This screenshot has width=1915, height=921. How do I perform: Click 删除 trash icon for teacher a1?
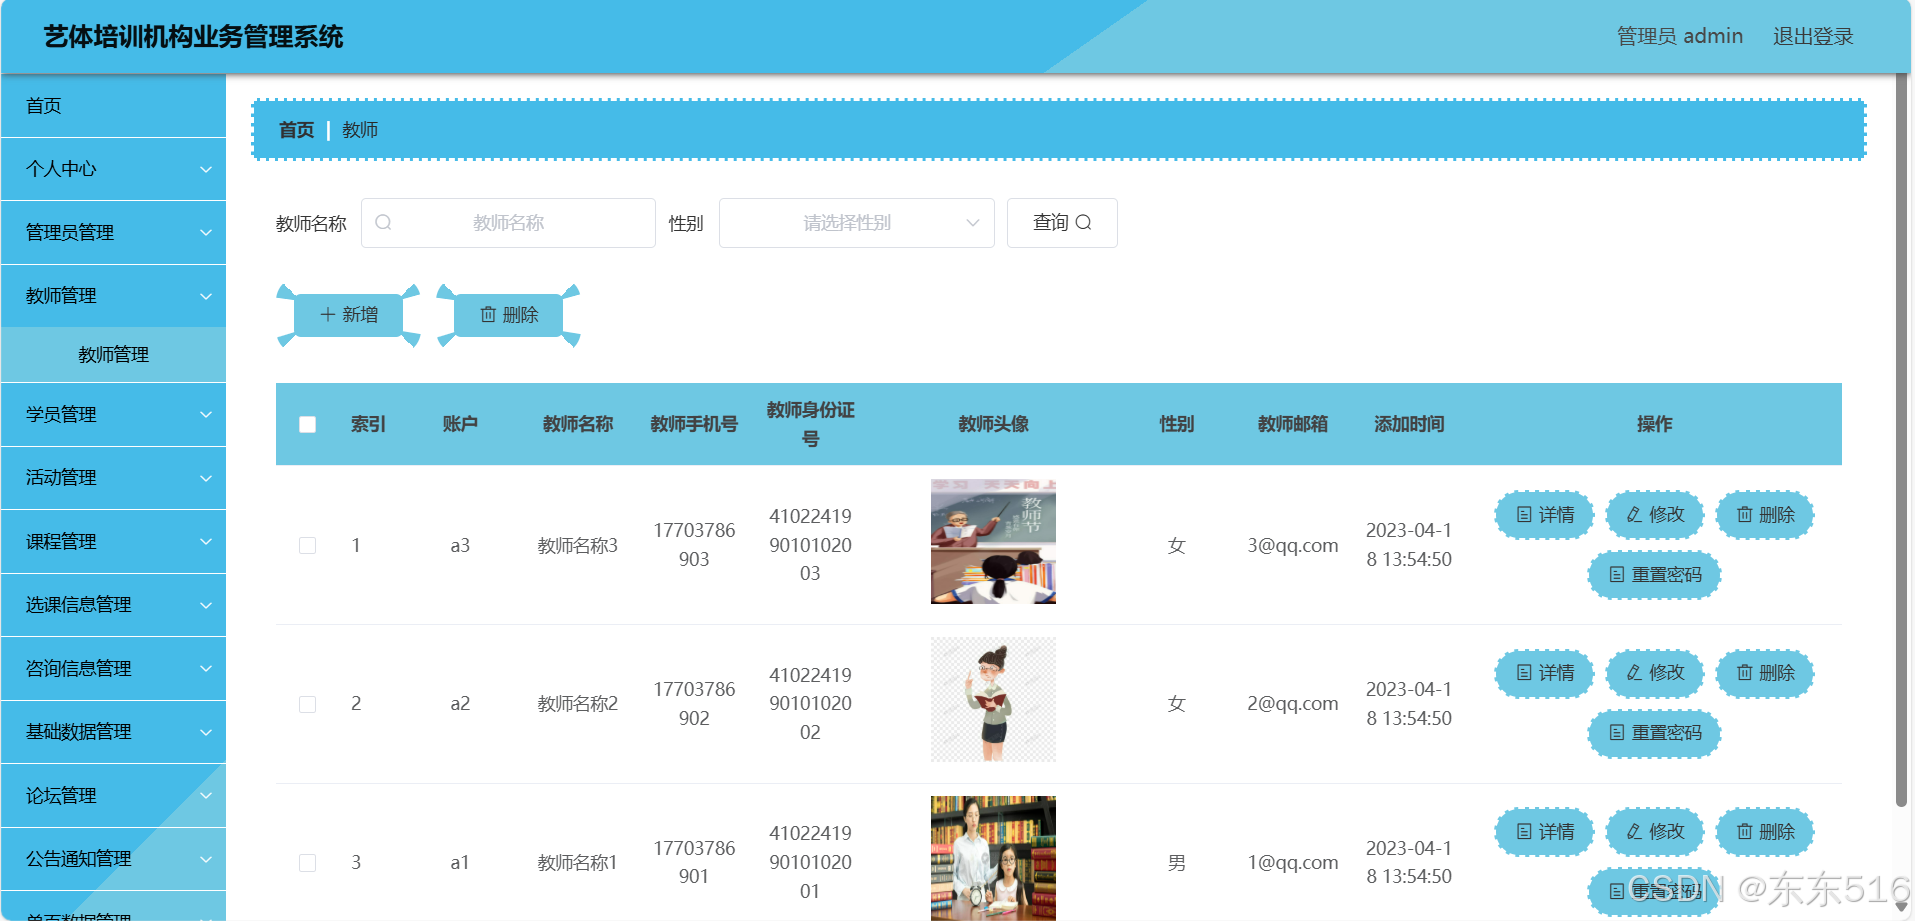[x=1744, y=832]
